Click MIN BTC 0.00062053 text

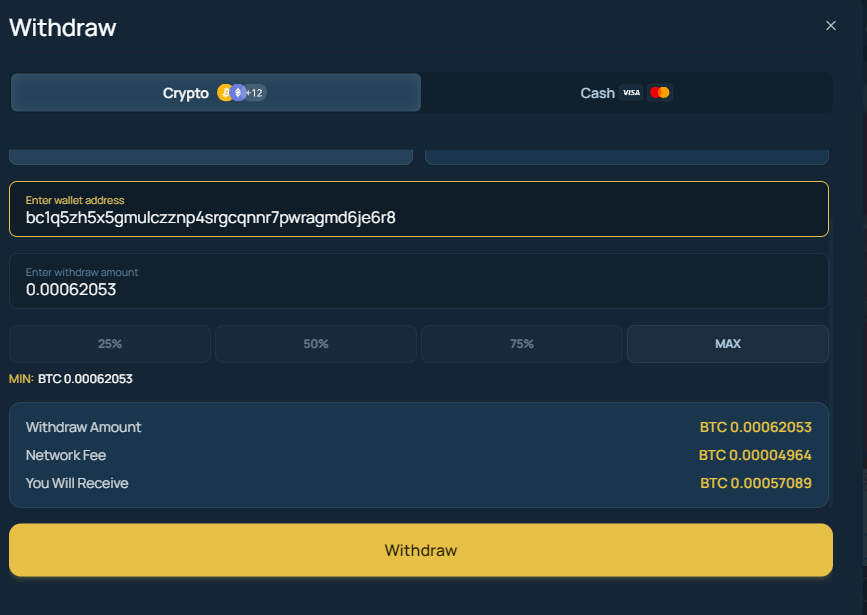(x=71, y=379)
